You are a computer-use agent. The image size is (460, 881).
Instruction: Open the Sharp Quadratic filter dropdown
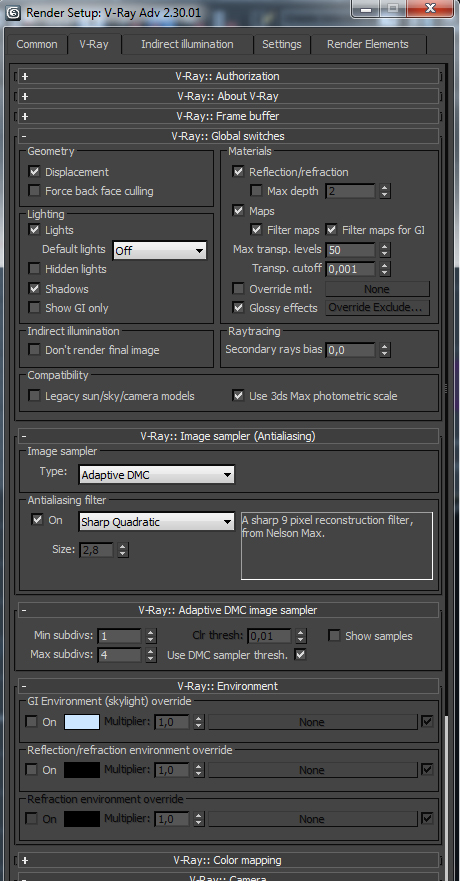157,522
